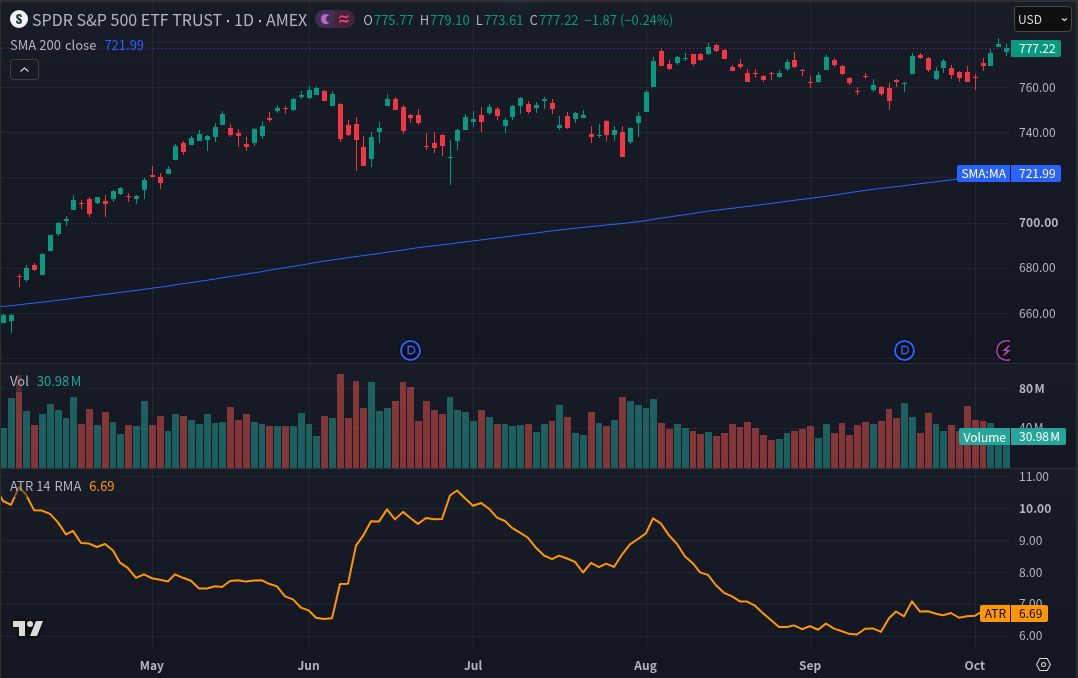Click the SPDR symbol logo icon
1078x678 pixels.
coord(19,19)
